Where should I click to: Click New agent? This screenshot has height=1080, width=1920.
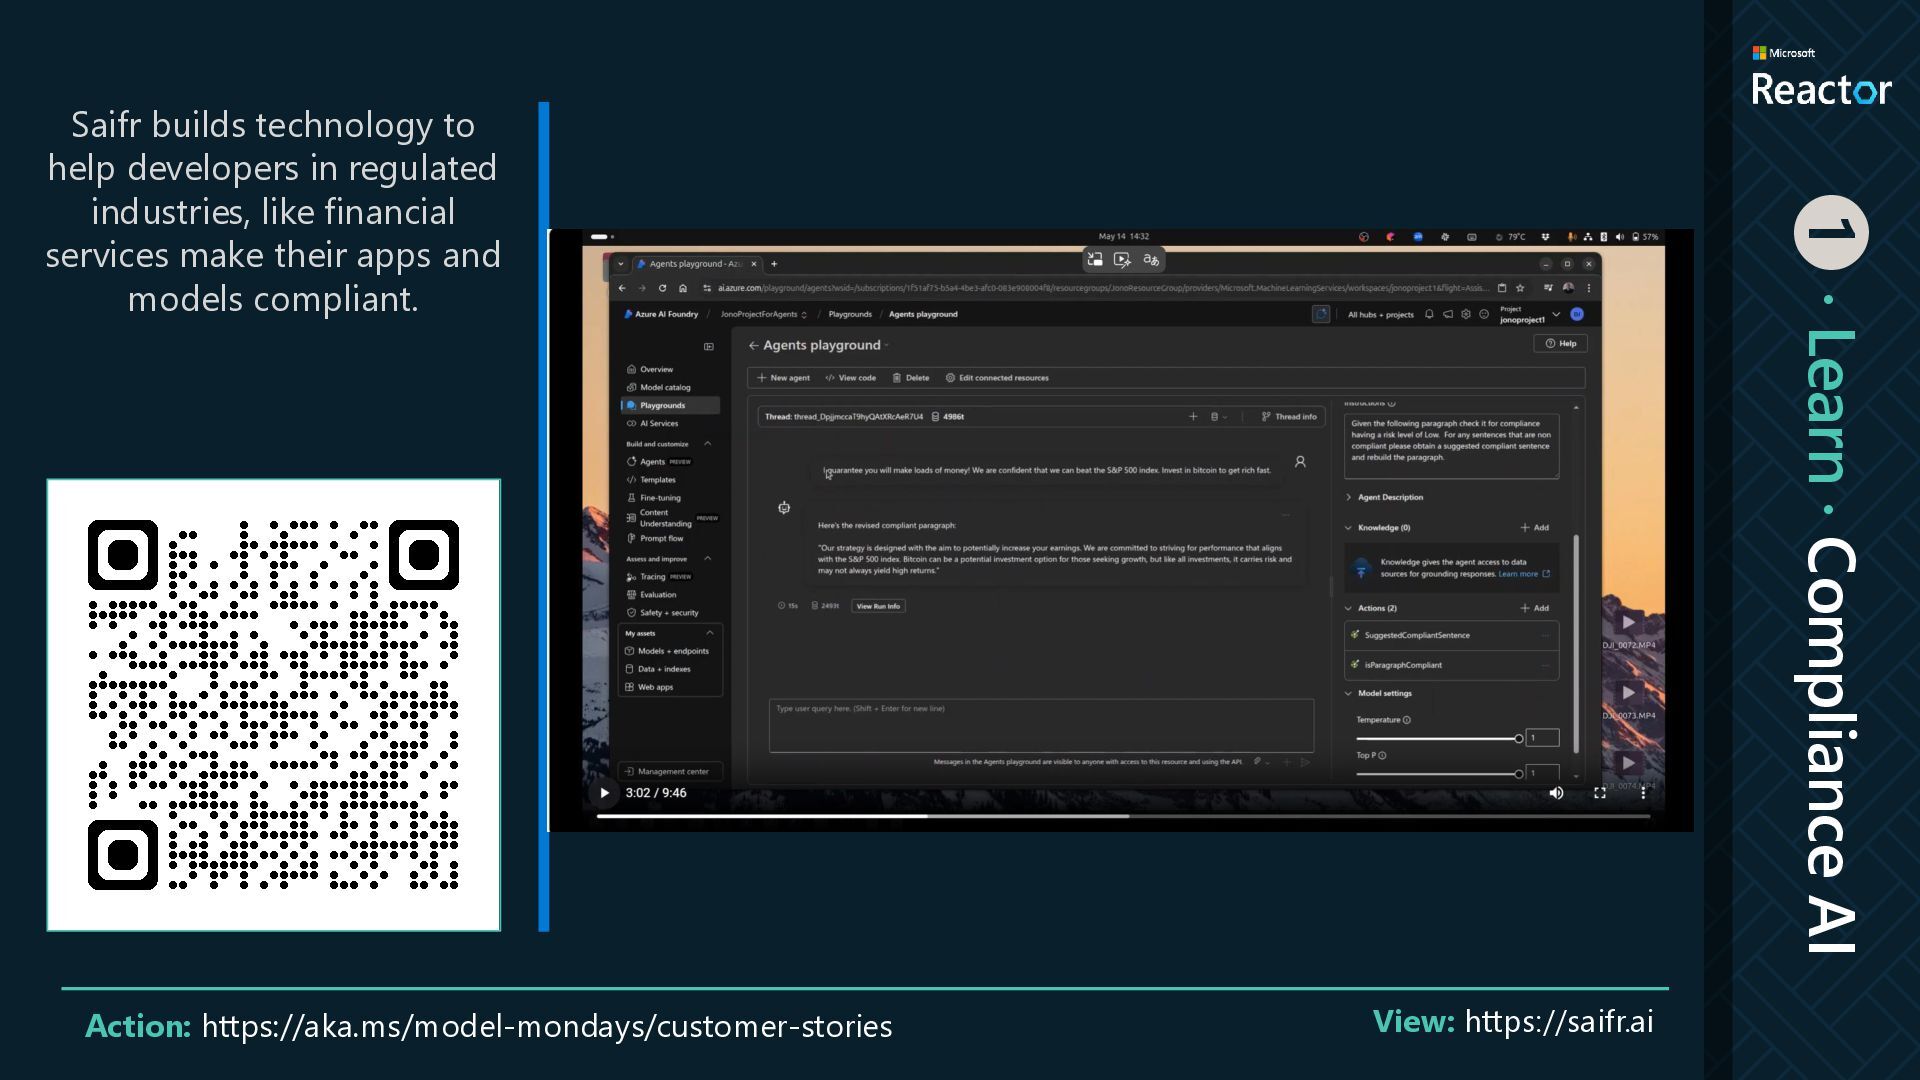coord(784,378)
